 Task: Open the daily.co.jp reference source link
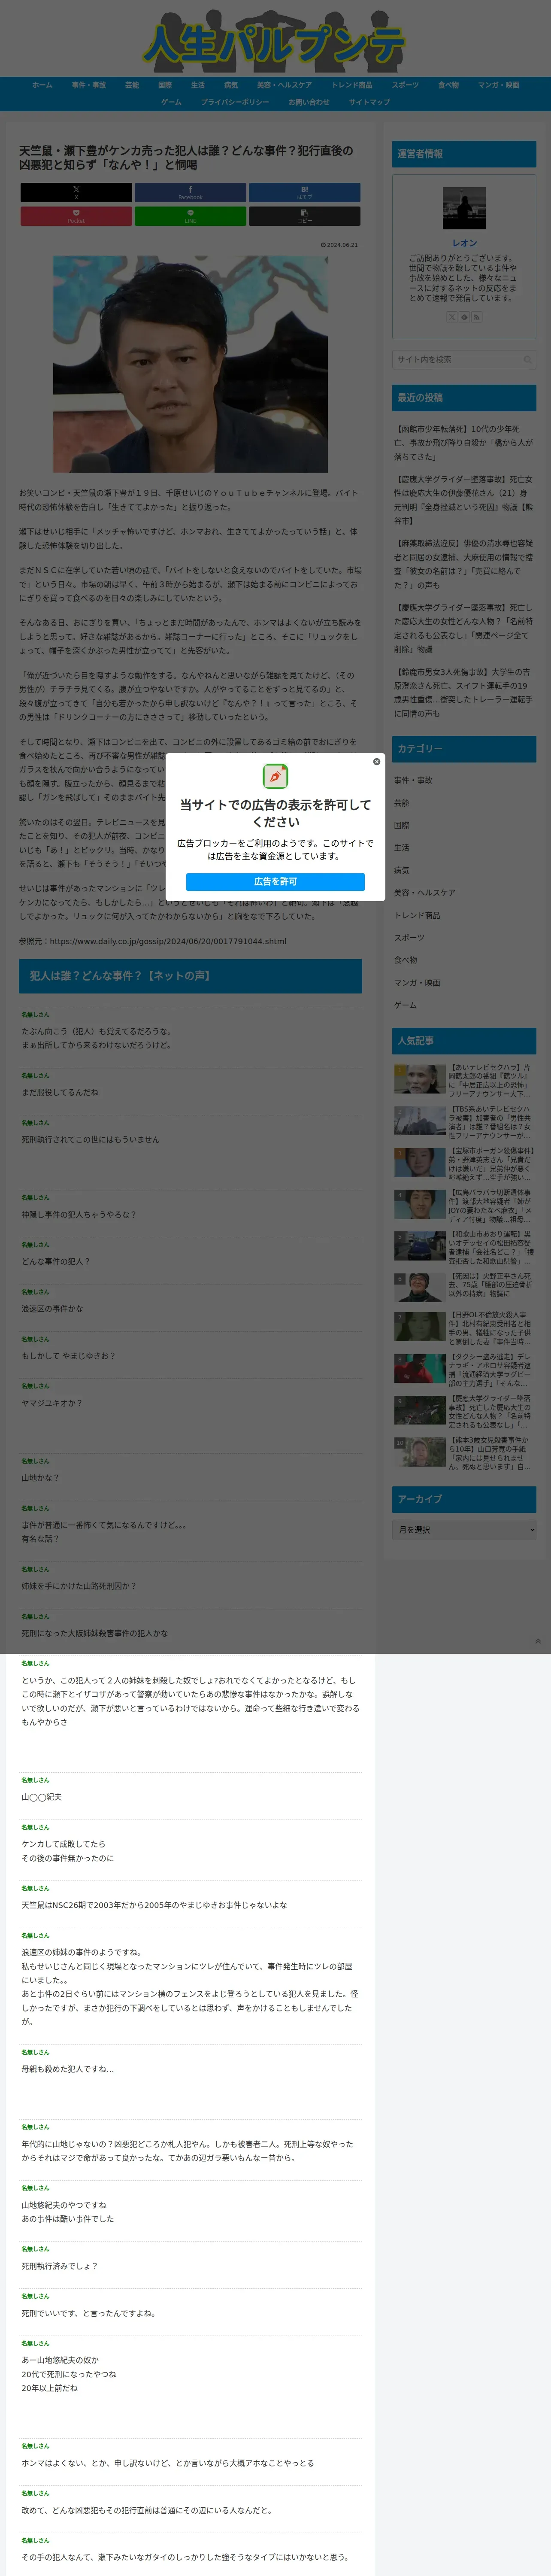tap(168, 941)
